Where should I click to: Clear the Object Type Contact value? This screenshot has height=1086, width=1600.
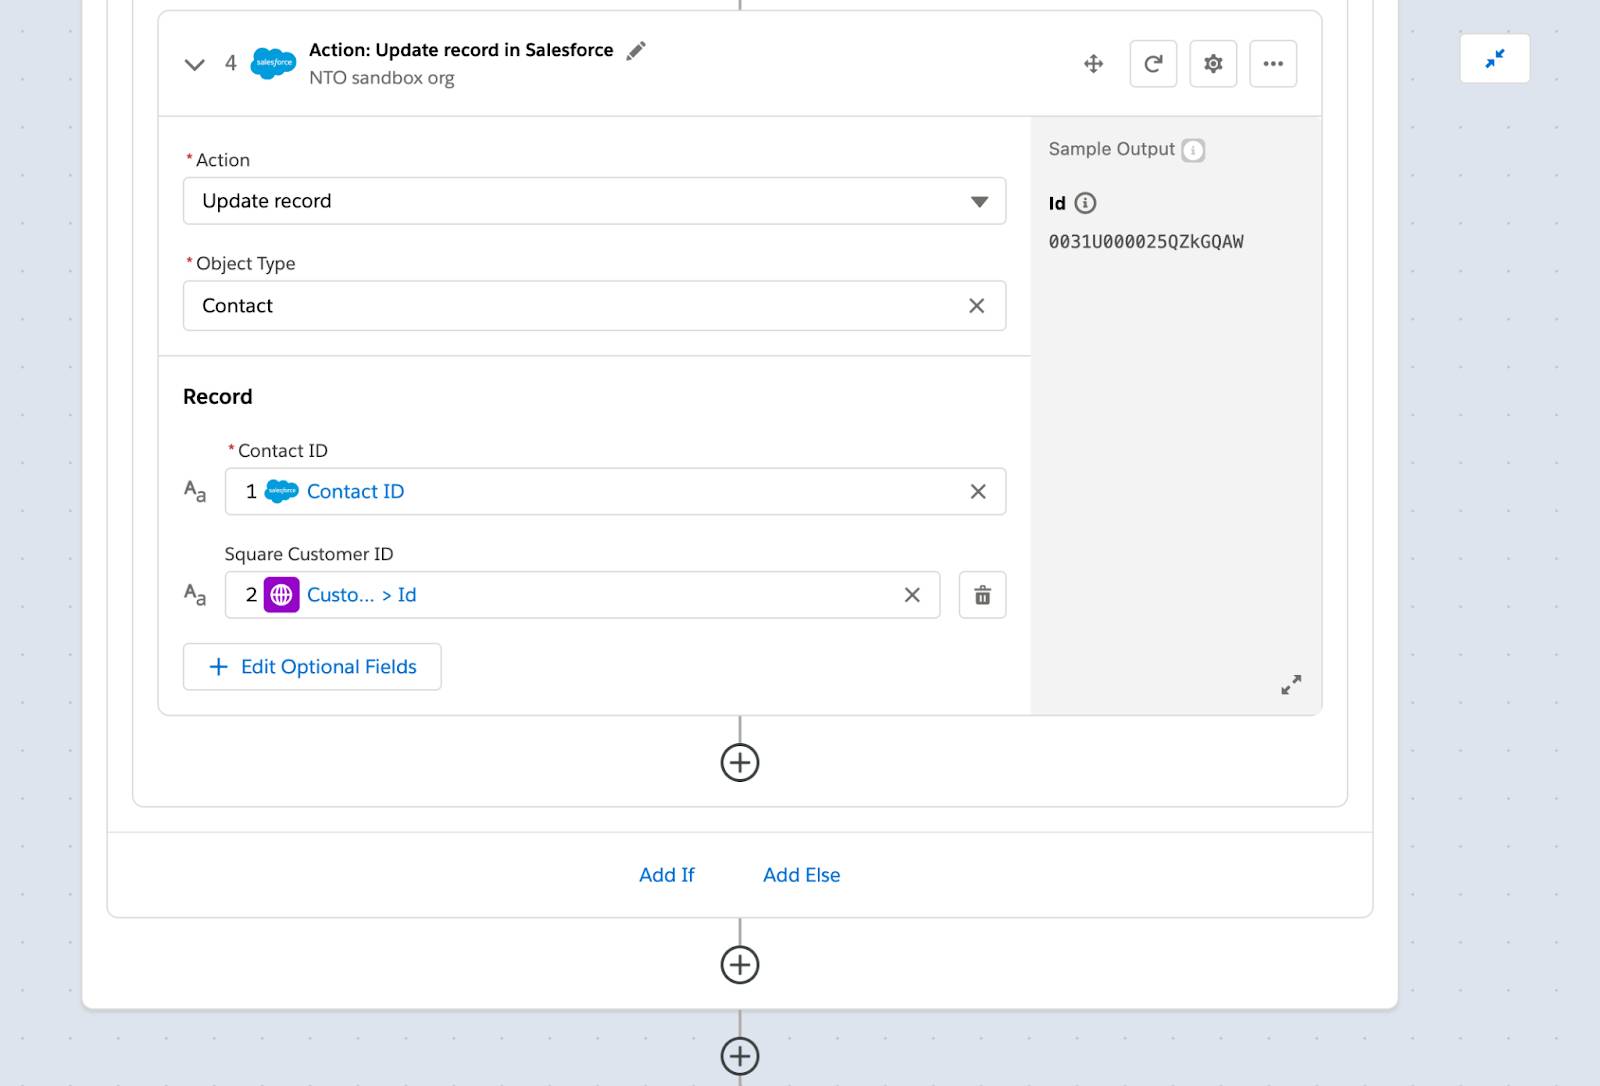click(x=976, y=306)
